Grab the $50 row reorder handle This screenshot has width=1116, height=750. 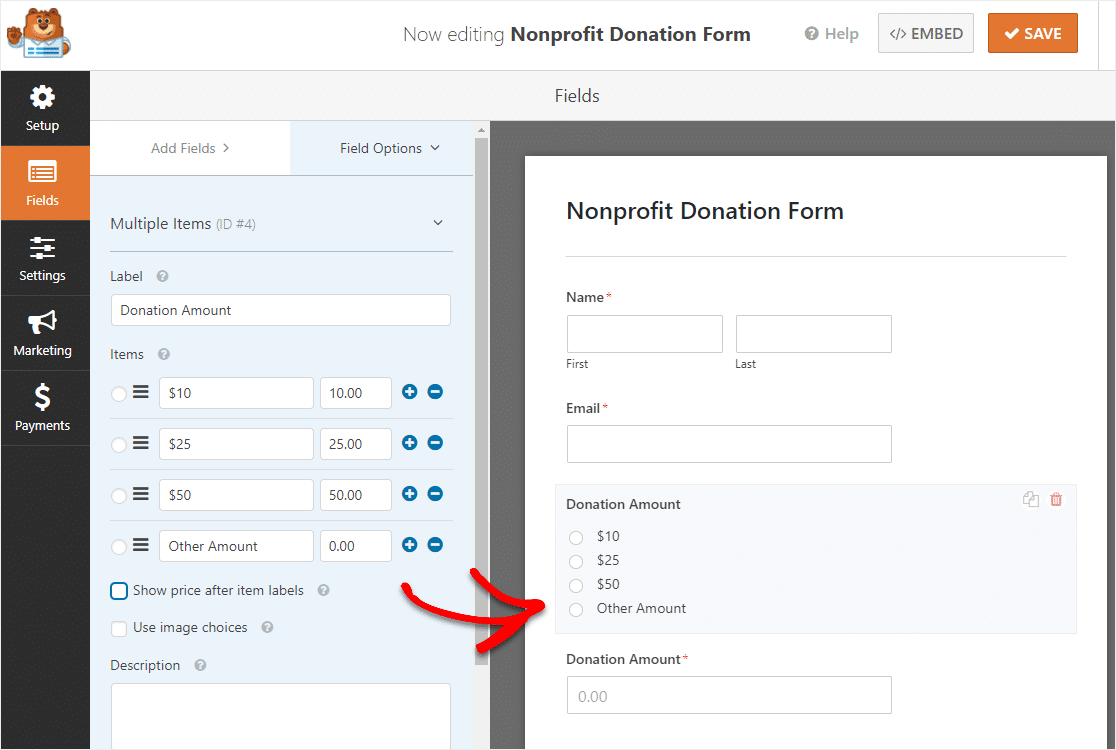click(x=141, y=495)
